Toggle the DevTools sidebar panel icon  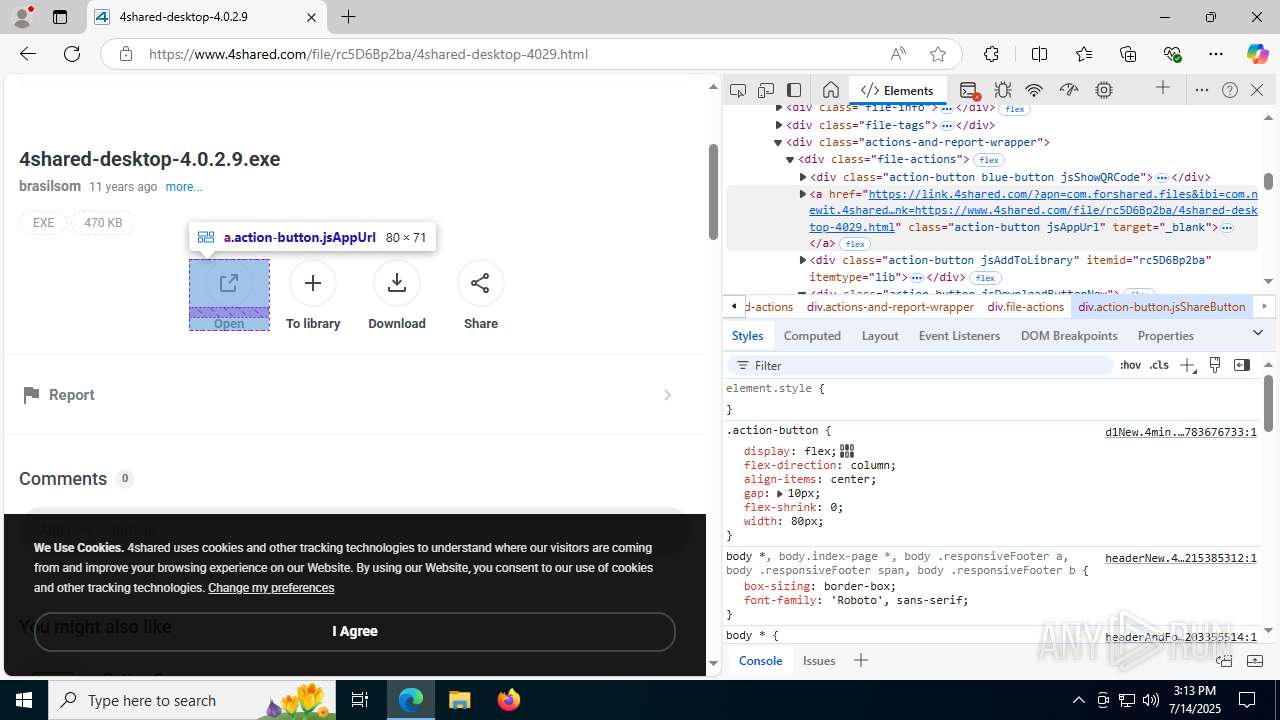point(794,90)
